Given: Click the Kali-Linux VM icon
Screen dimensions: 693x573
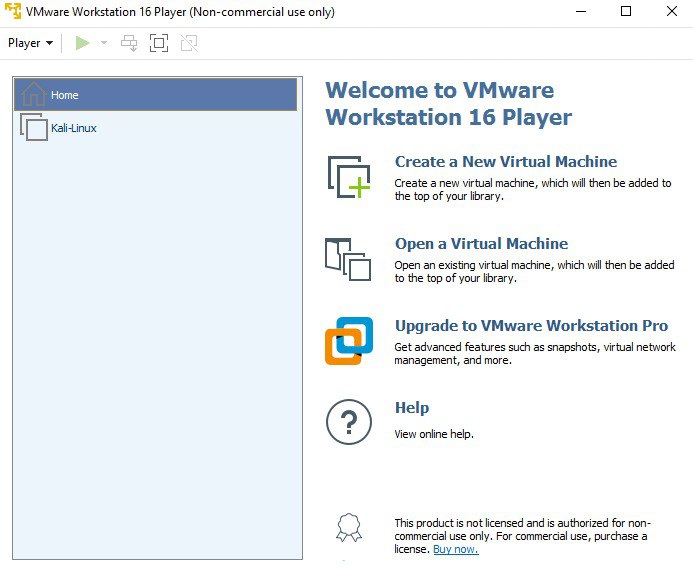Looking at the screenshot, I should coord(34,127).
